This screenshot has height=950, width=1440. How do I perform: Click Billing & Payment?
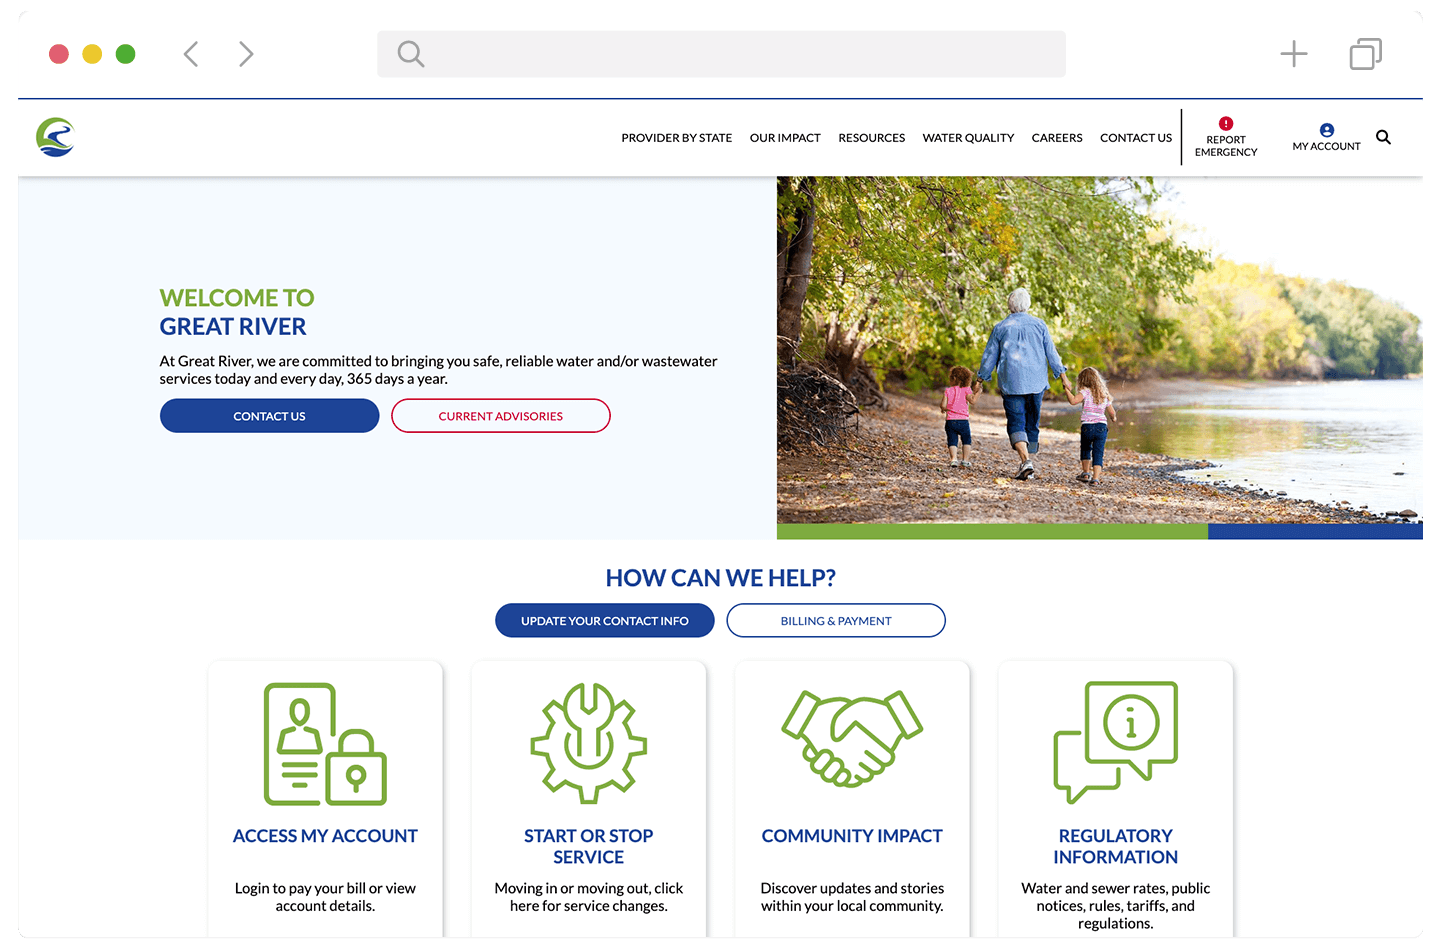click(835, 620)
